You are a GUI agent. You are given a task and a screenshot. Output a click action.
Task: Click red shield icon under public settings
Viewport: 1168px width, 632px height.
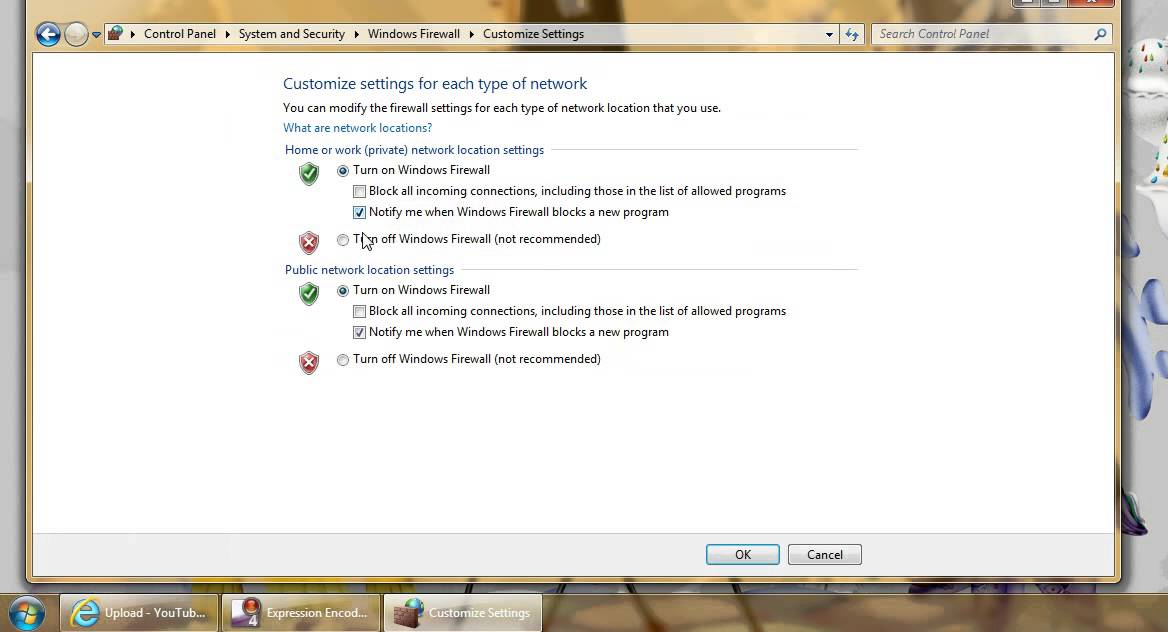(308, 362)
